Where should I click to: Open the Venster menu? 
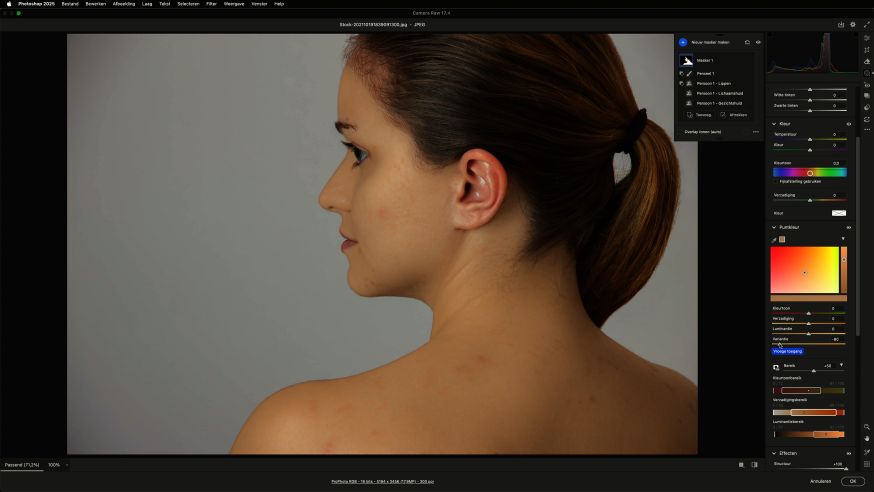[259, 4]
